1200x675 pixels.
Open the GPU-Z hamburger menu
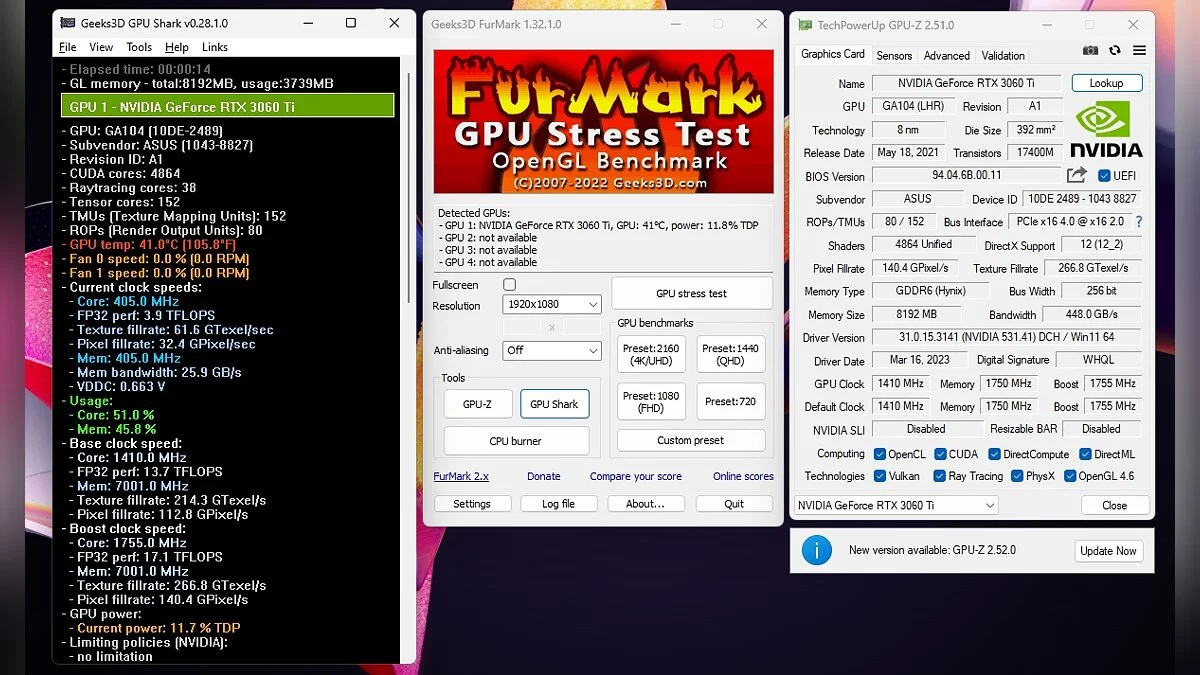[x=1139, y=51]
